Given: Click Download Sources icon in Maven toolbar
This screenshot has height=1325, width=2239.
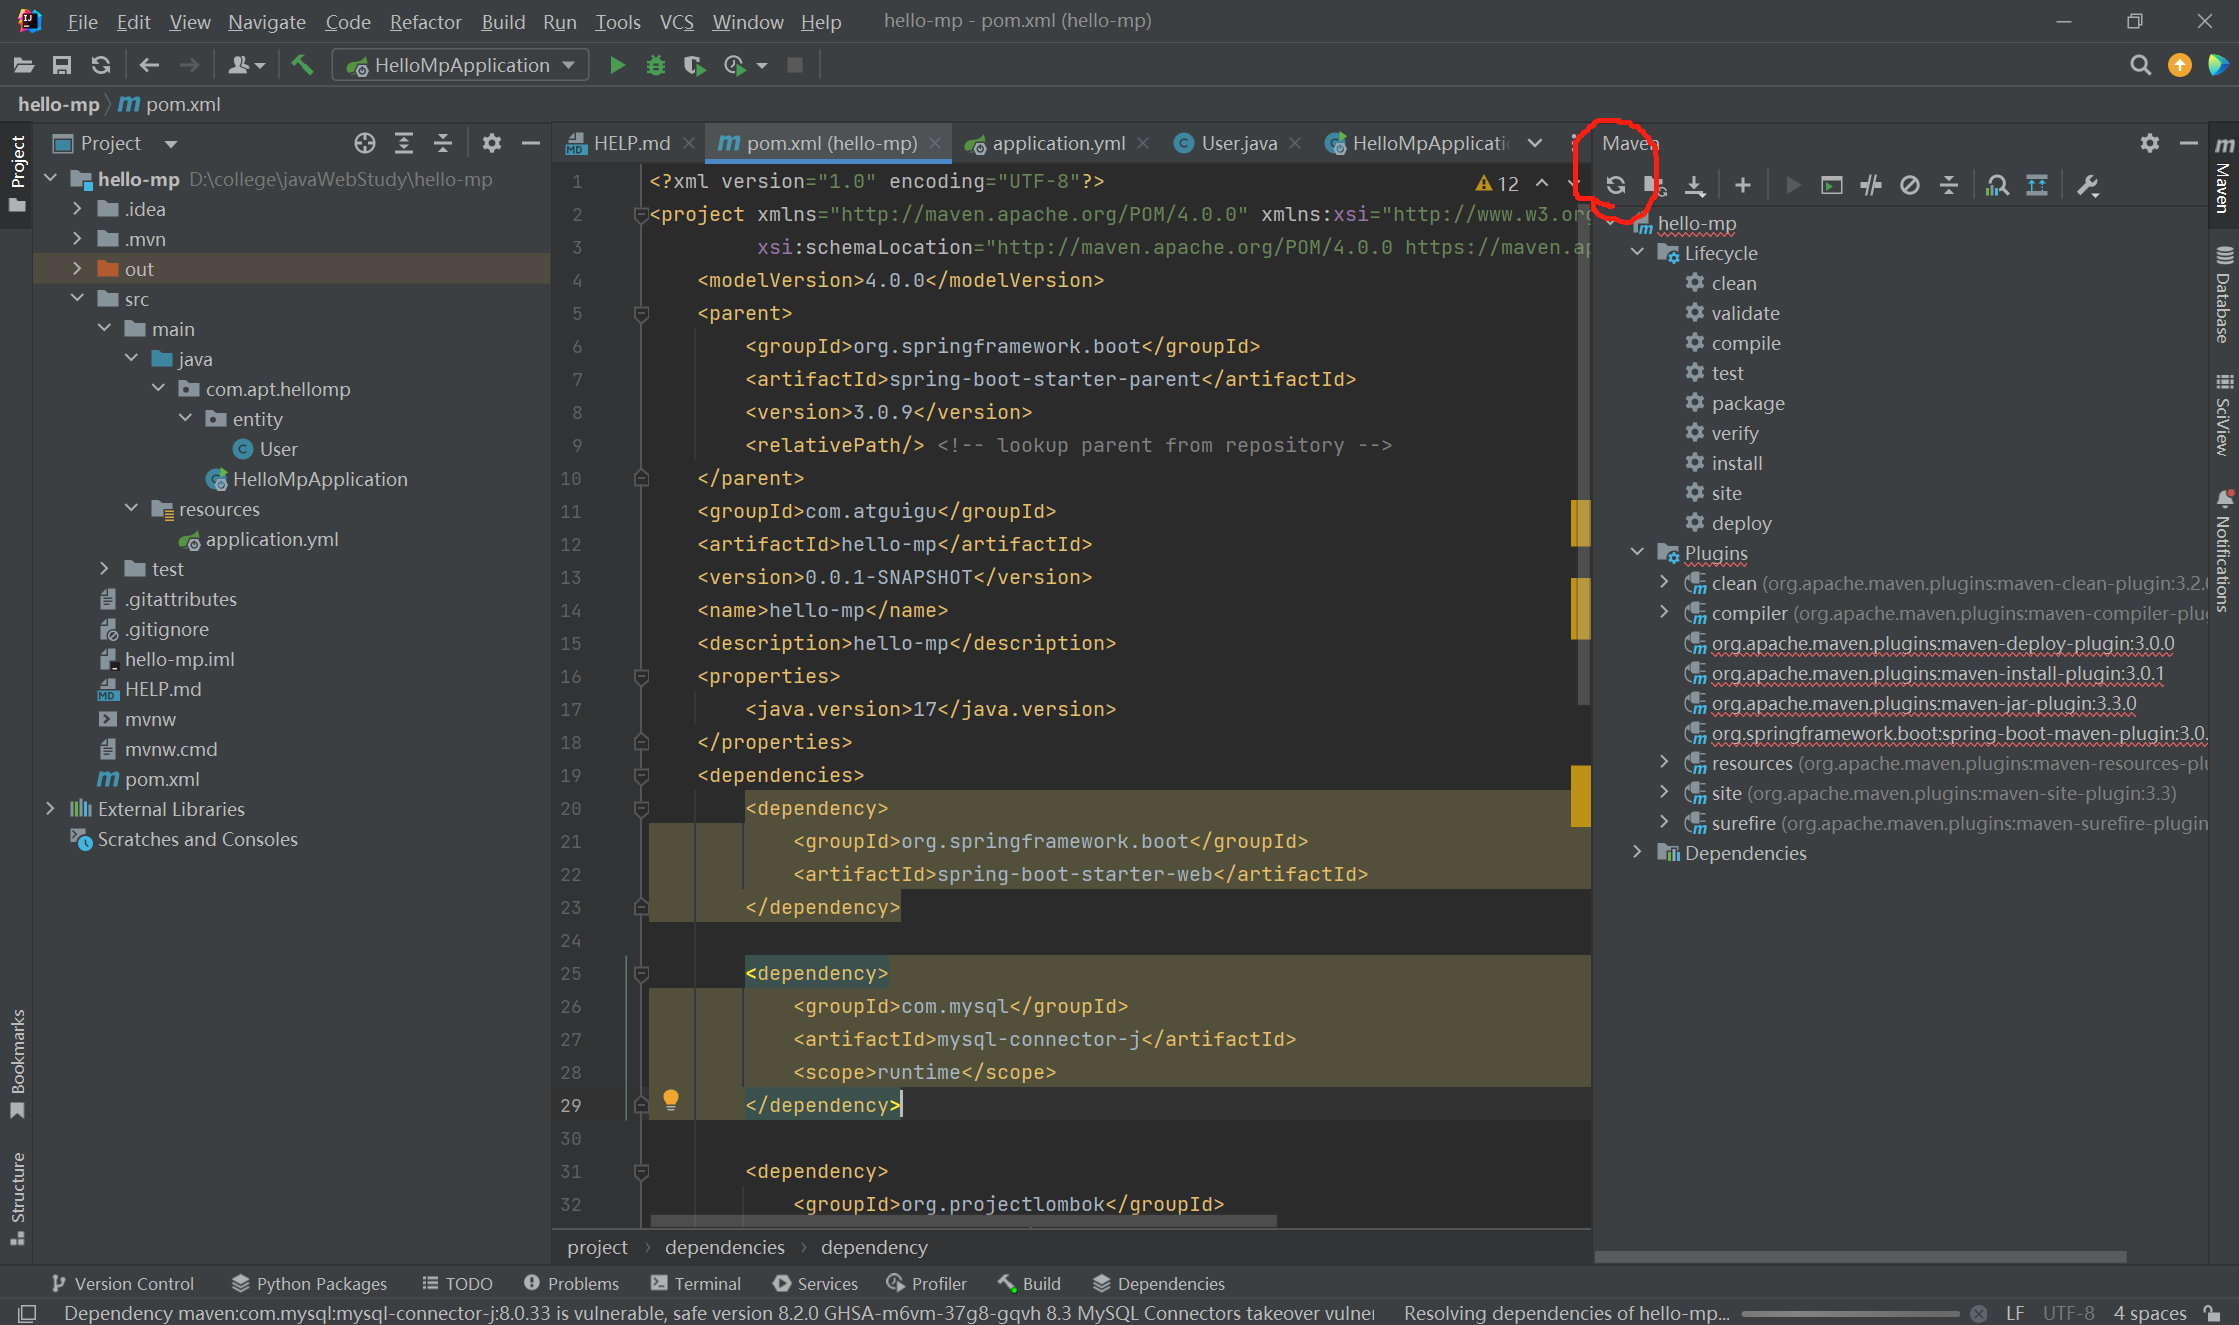Looking at the screenshot, I should (1694, 185).
